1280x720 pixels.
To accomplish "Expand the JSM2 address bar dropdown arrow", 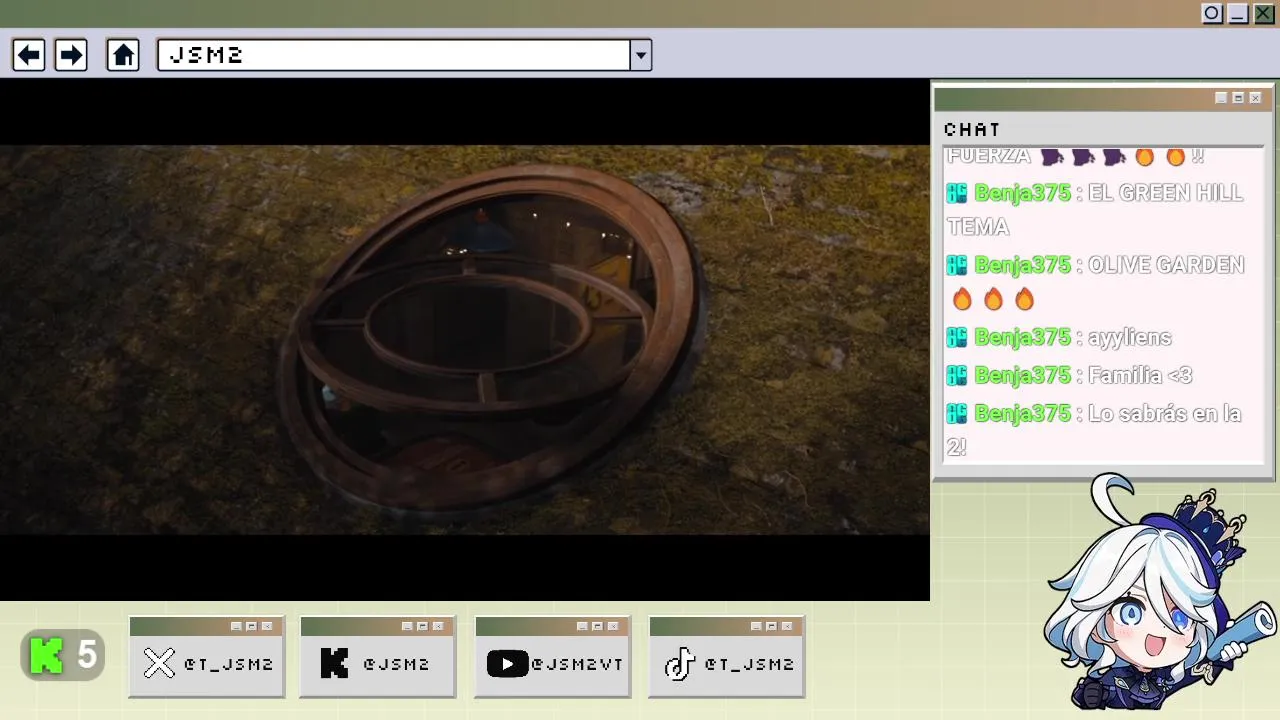I will point(641,55).
